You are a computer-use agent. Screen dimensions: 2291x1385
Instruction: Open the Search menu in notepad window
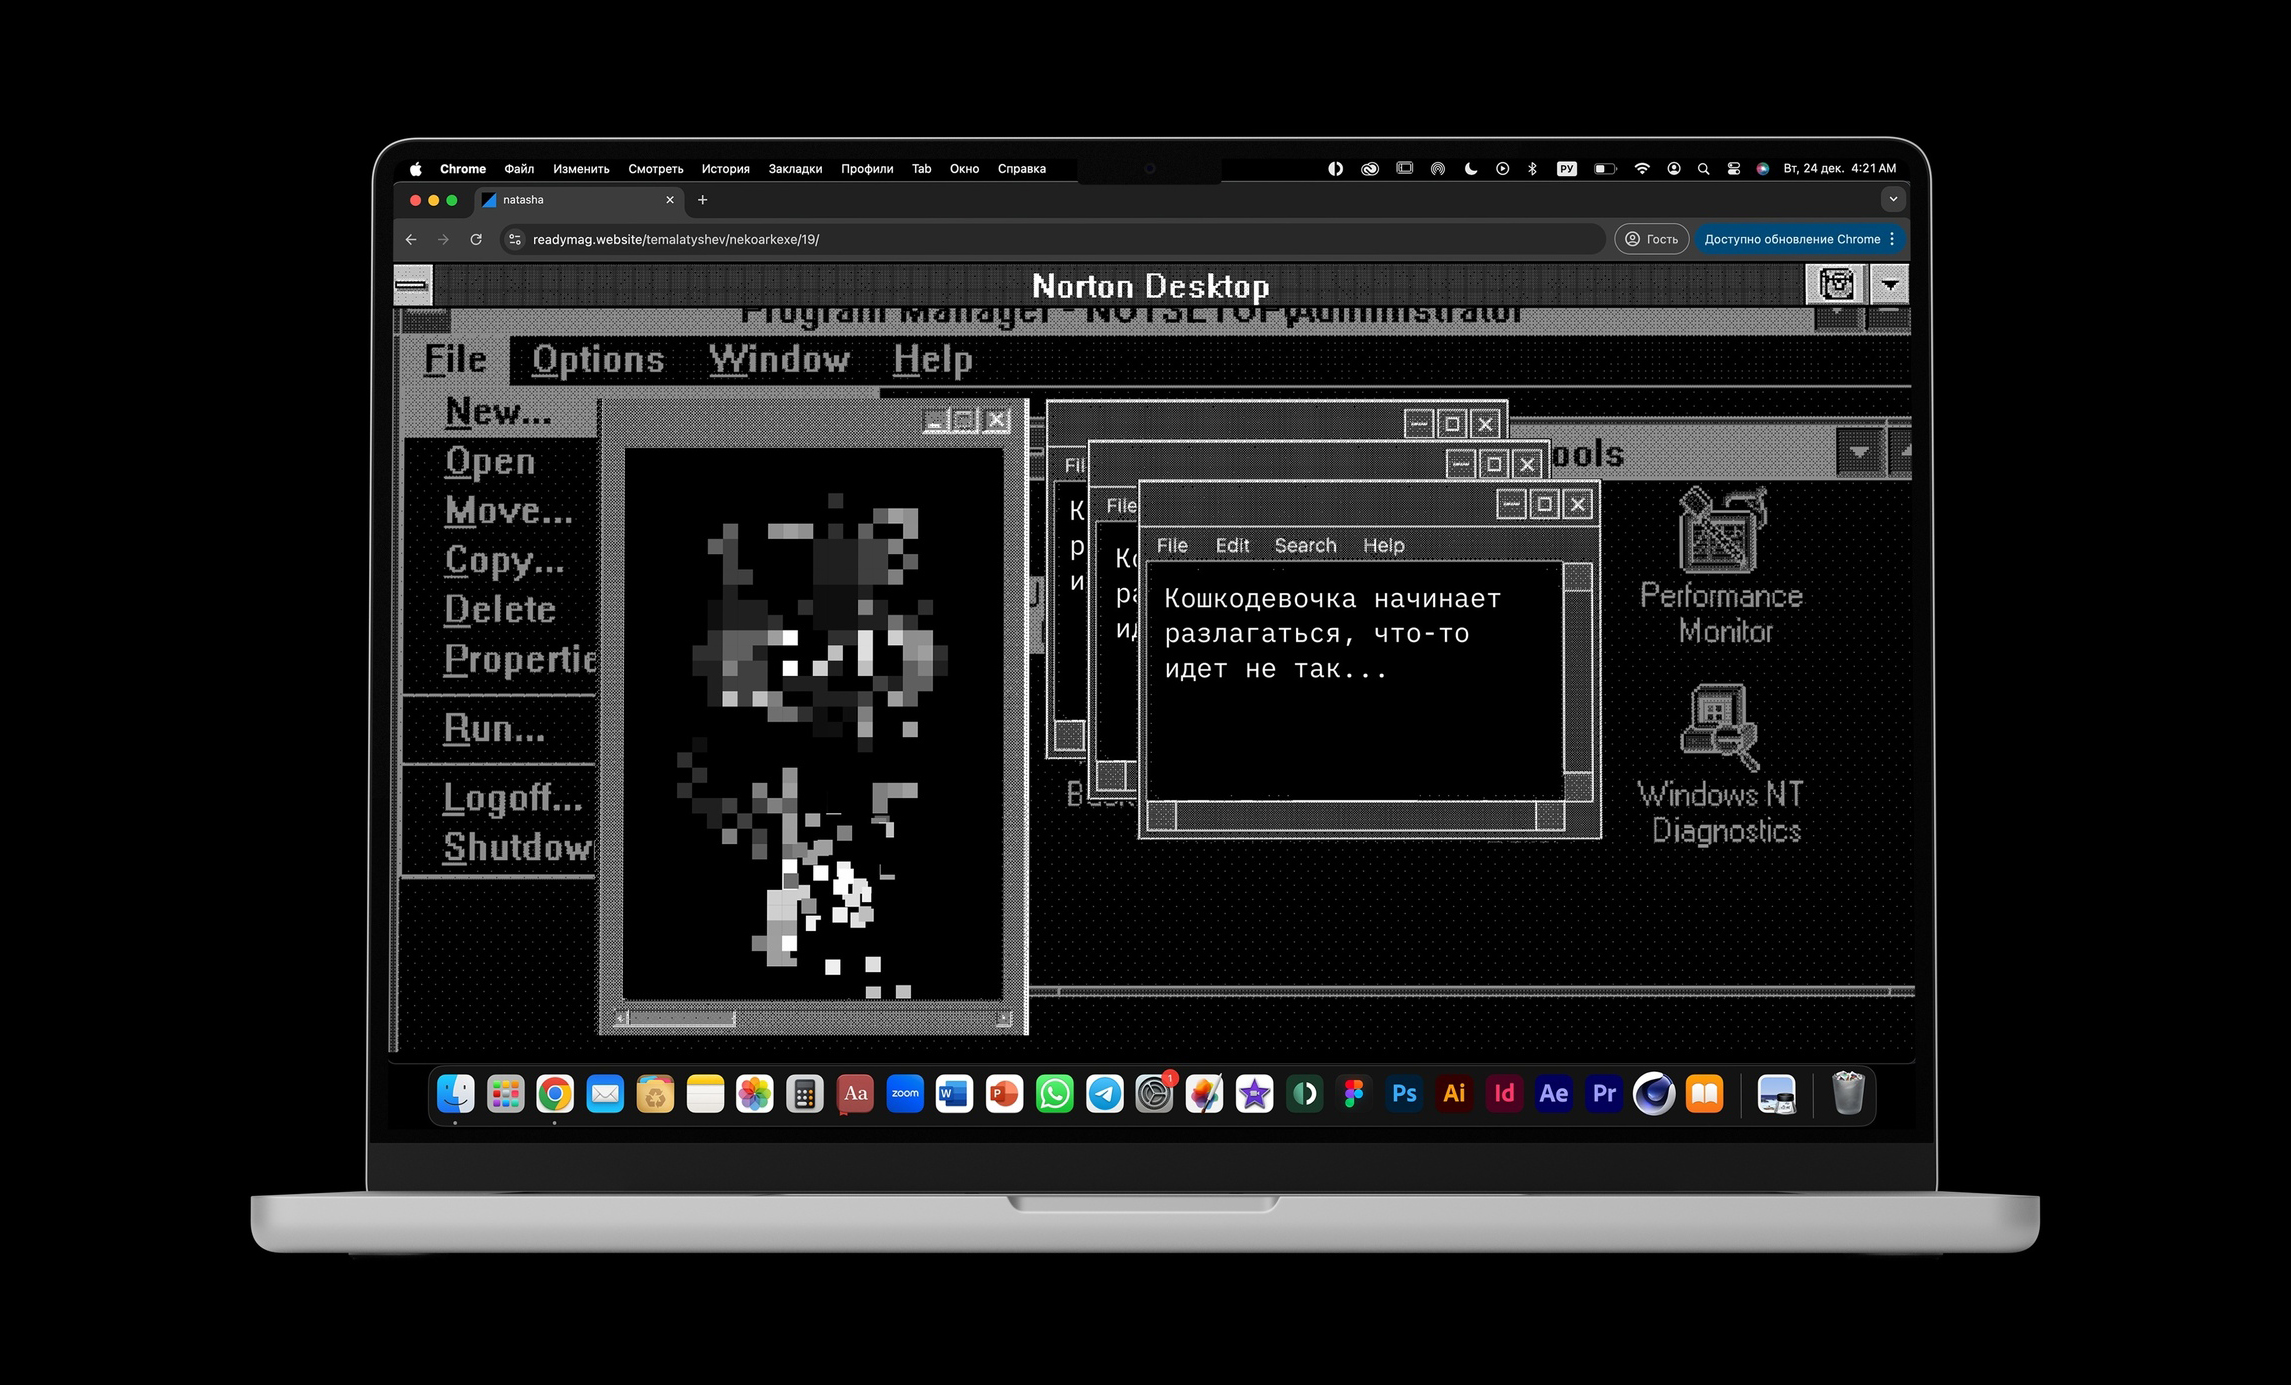point(1304,545)
